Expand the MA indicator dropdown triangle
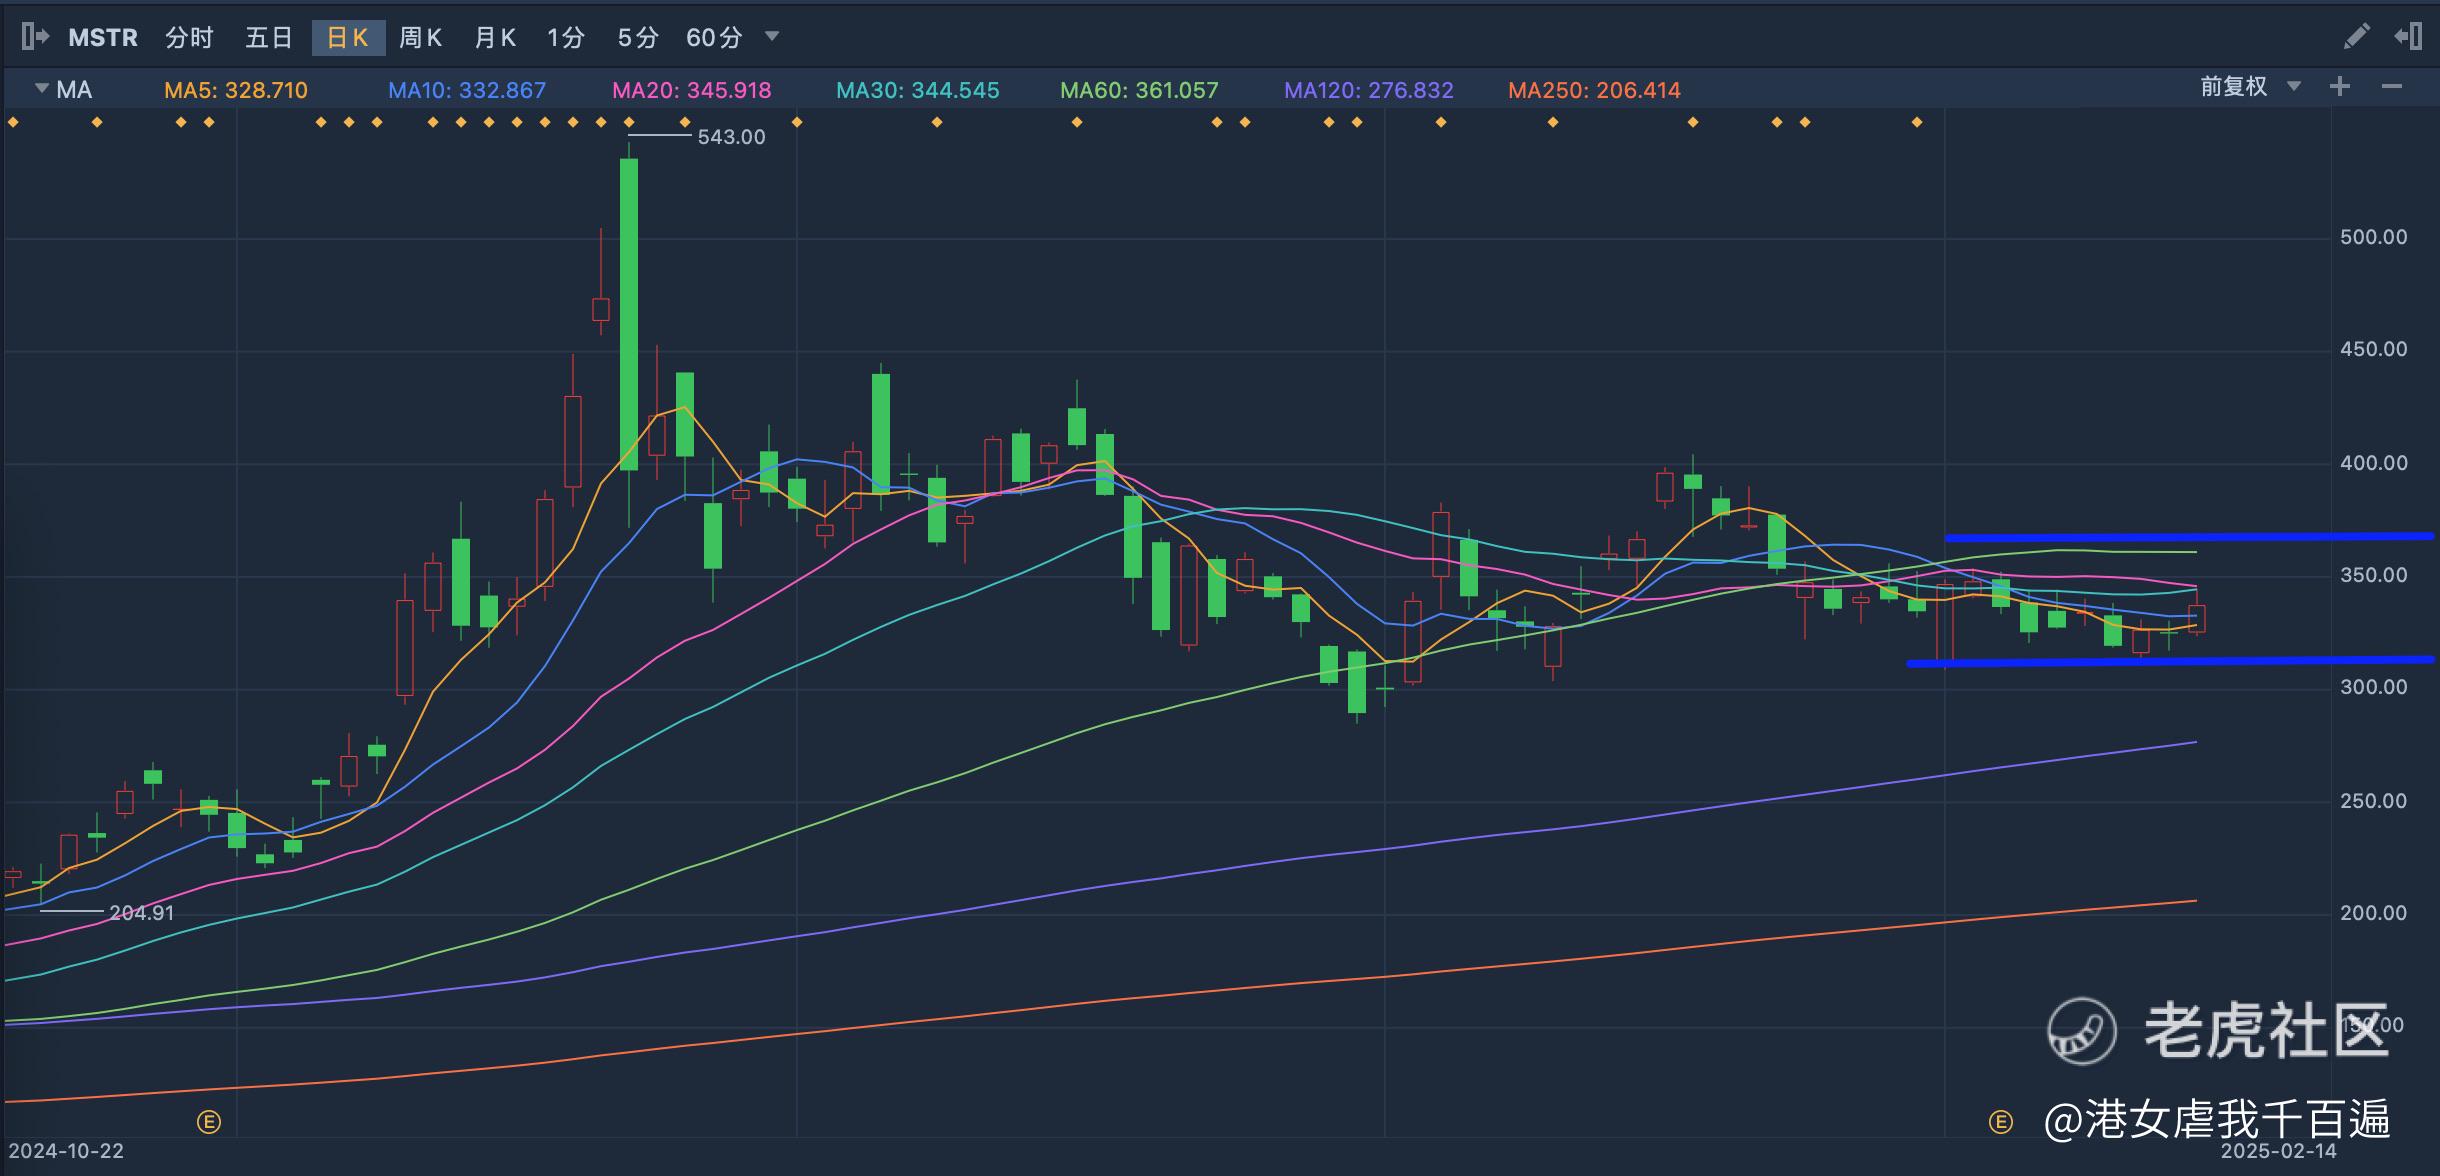The height and width of the screenshot is (1176, 2440). point(42,88)
